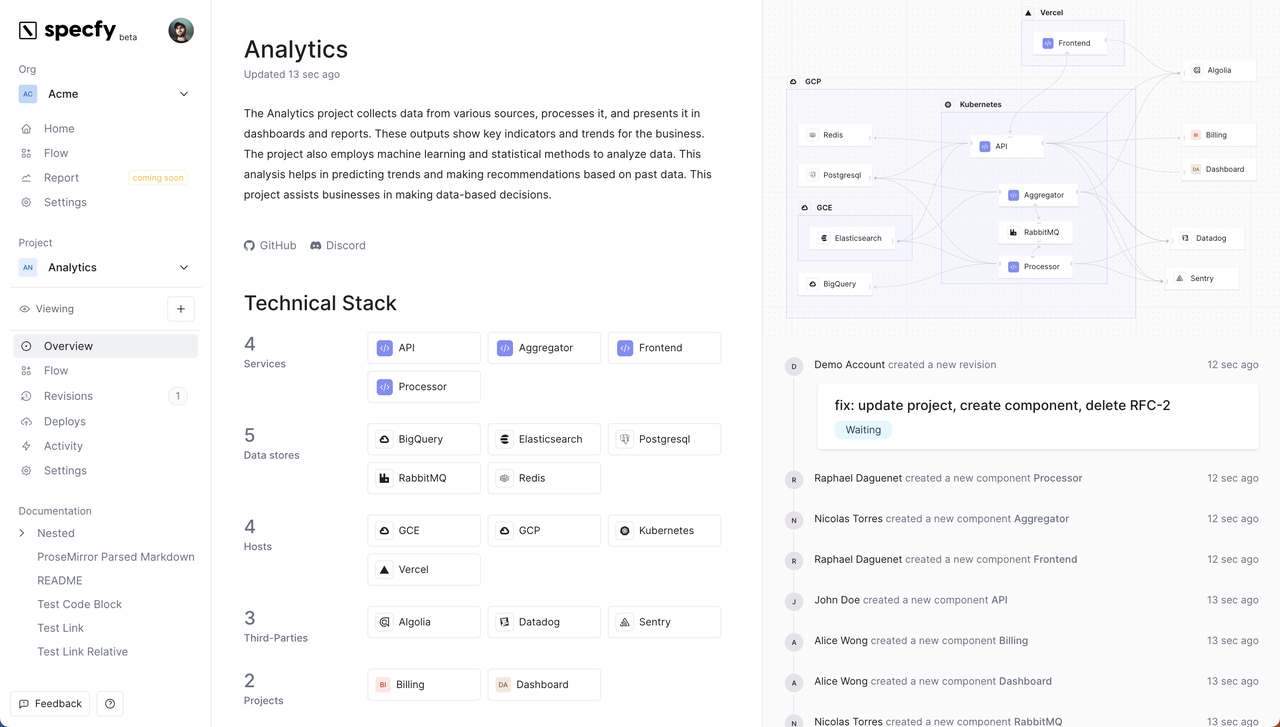Open the user avatar menu
1280x727 pixels.
[181, 30]
